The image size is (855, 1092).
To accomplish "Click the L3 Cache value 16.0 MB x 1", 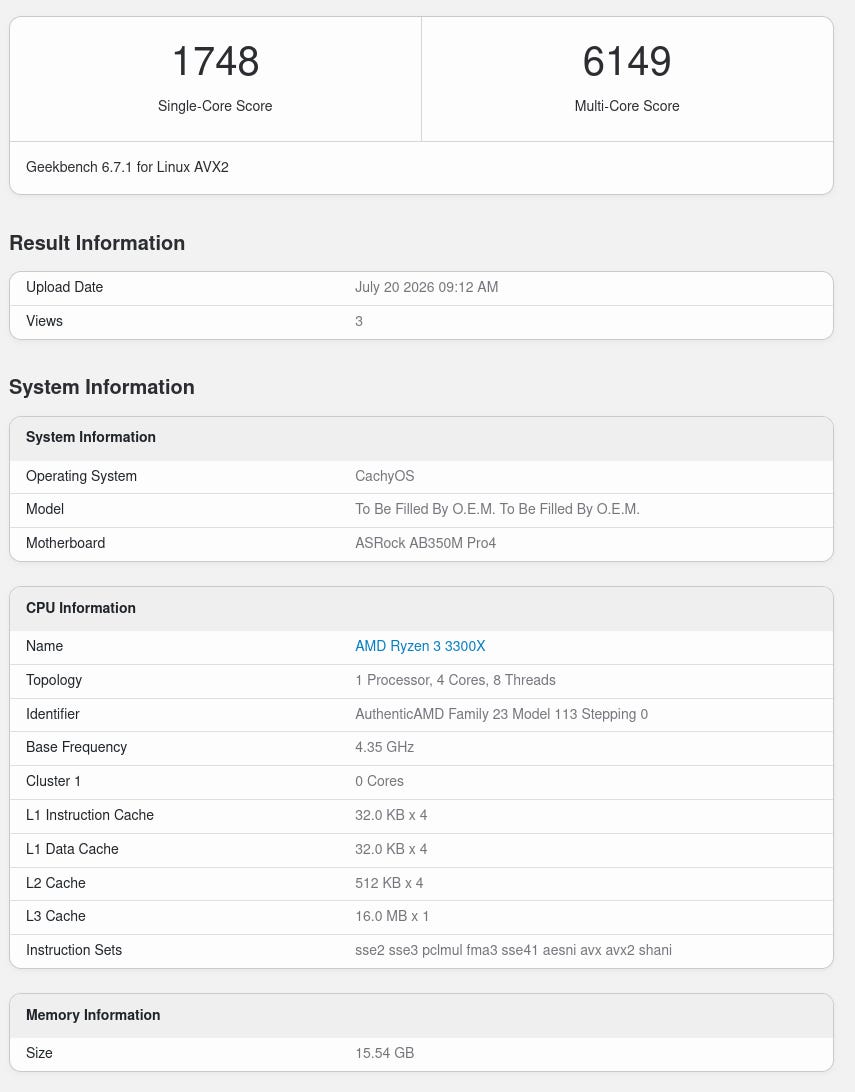I will tap(392, 916).
